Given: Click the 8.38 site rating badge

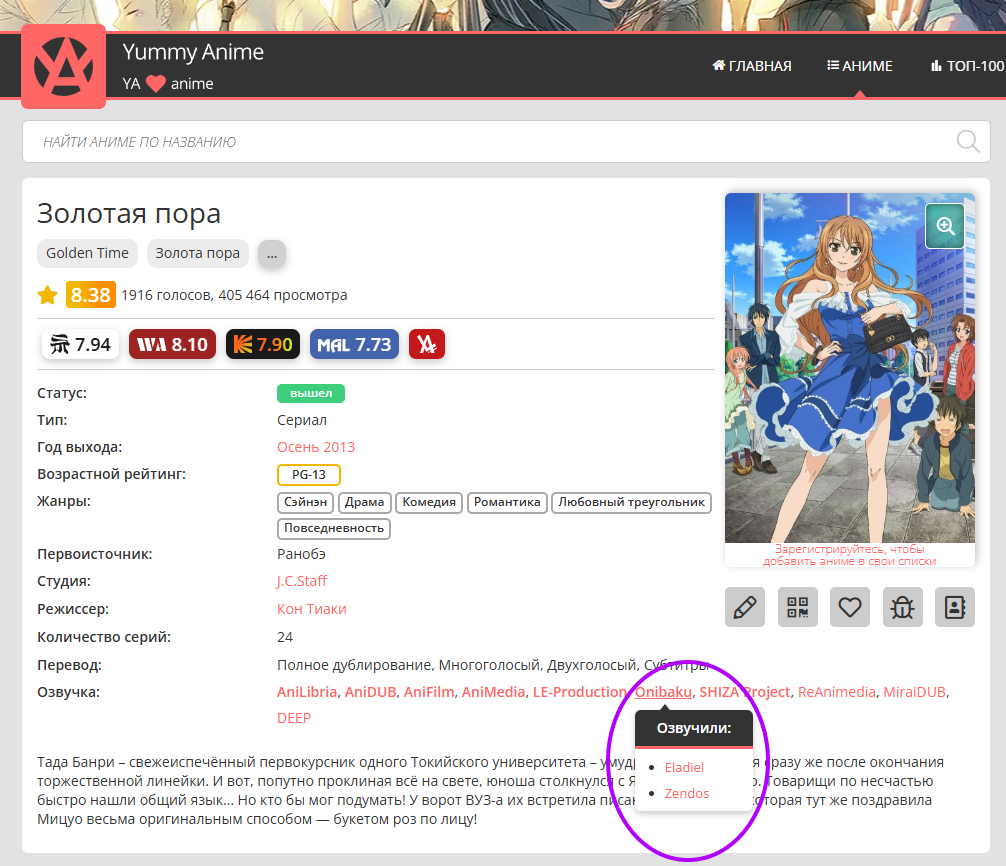Looking at the screenshot, I should coord(90,294).
